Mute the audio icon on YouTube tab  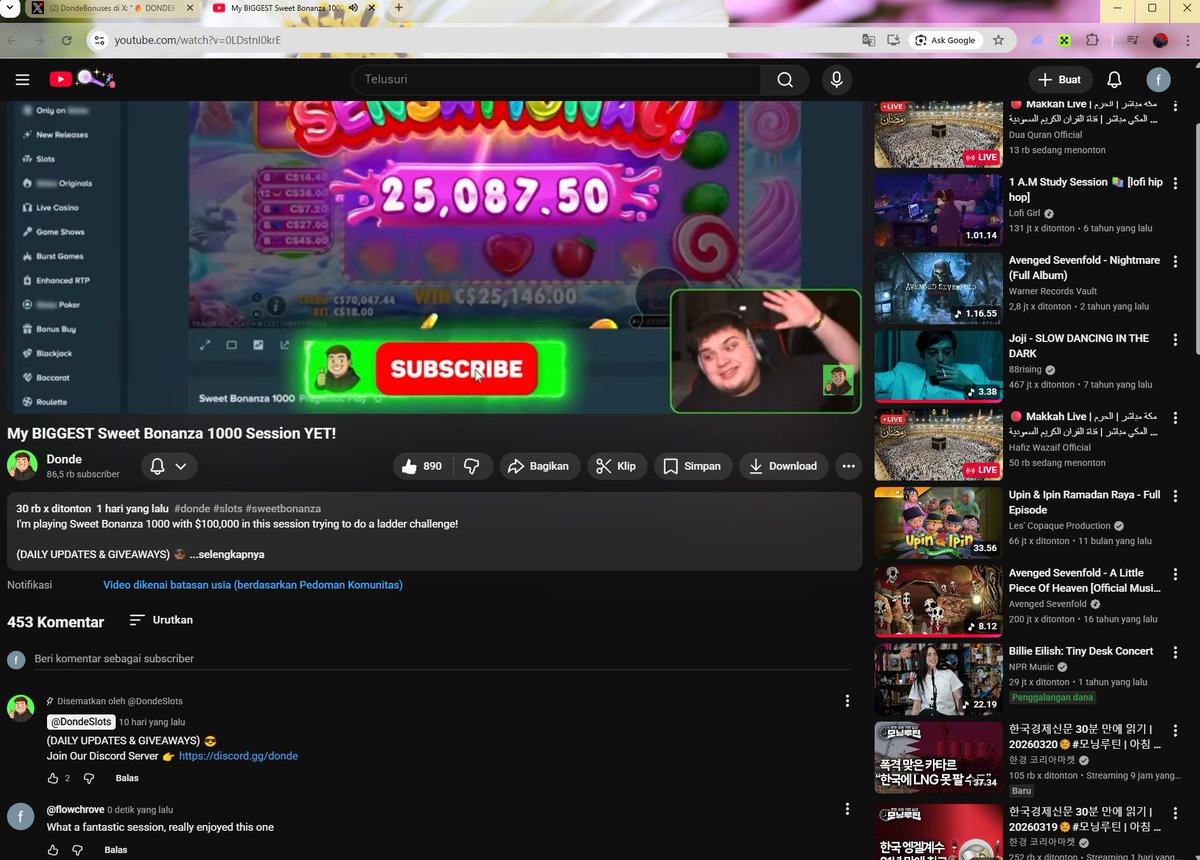353,8
